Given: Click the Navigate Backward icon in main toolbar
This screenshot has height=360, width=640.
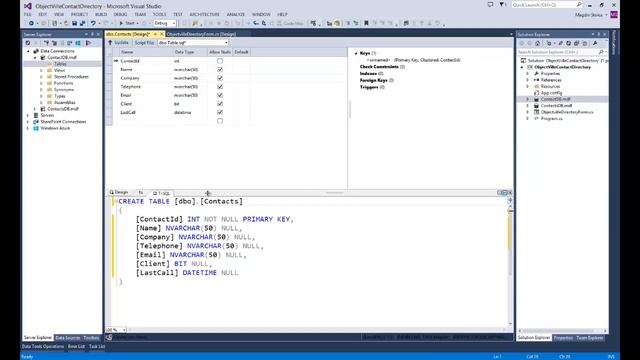Looking at the screenshot, I should (x=31, y=23).
